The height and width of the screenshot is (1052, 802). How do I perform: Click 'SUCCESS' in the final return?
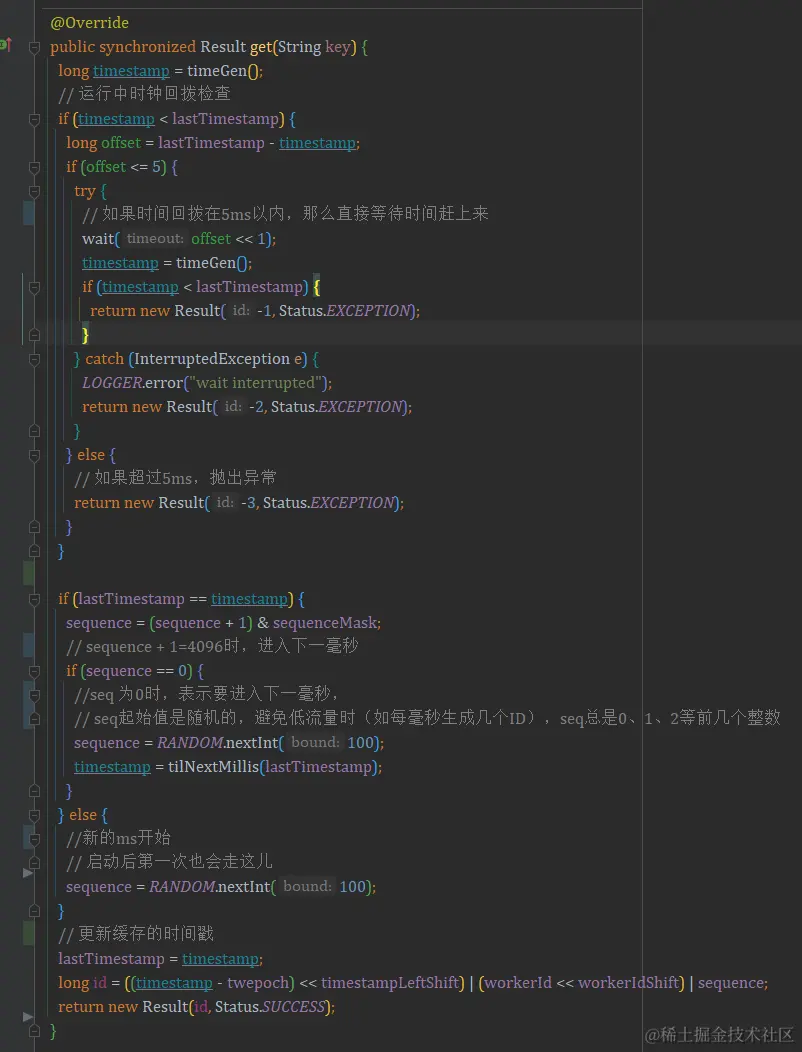pyautogui.click(x=293, y=1007)
